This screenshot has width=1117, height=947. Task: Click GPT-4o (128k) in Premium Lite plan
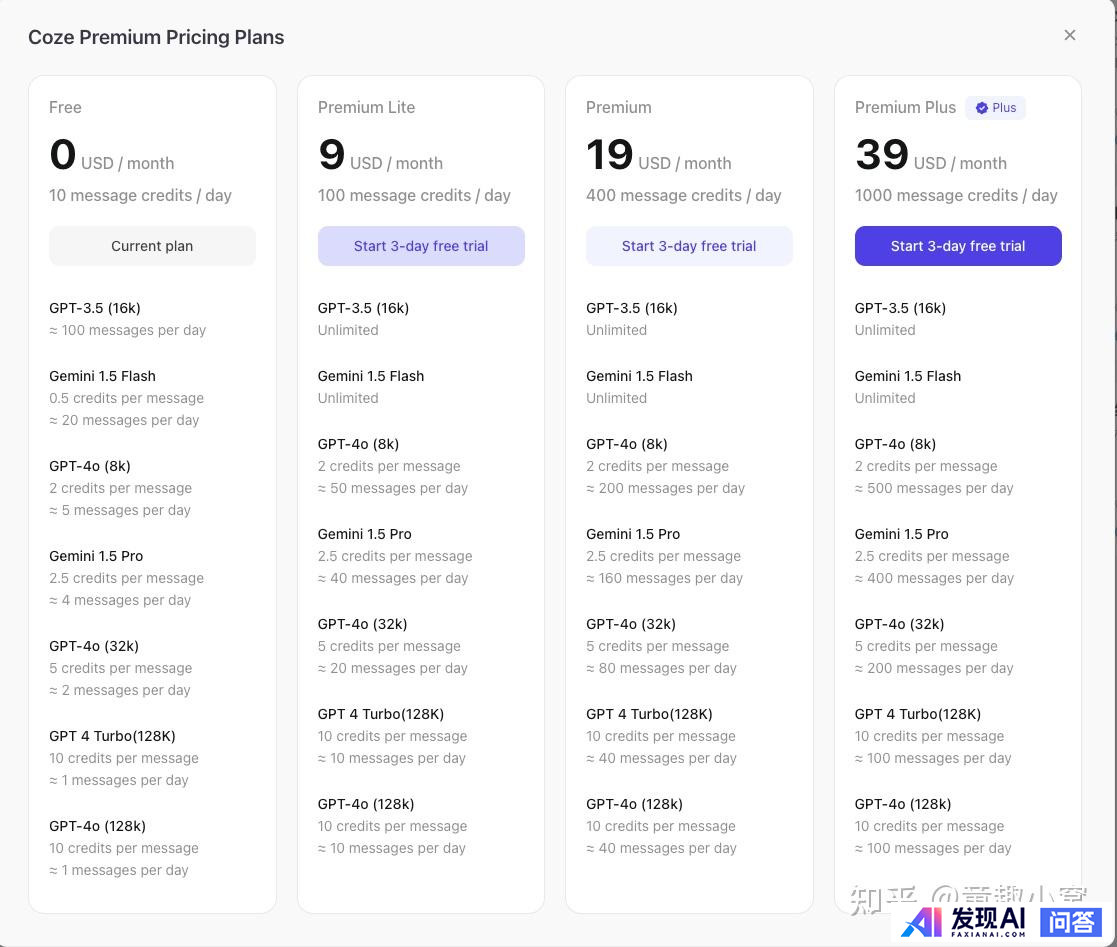click(366, 804)
